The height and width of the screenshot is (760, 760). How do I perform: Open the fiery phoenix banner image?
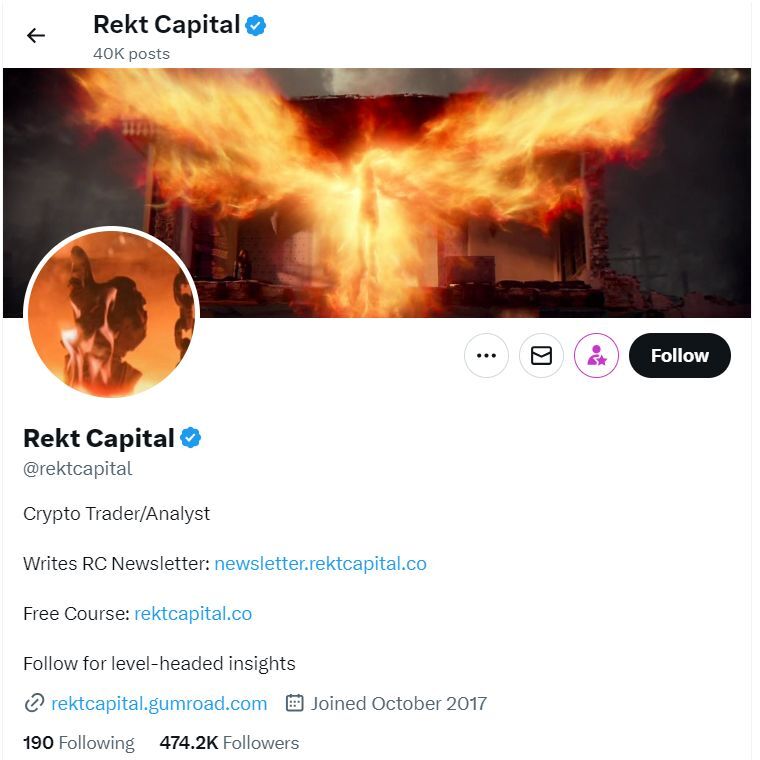pyautogui.click(x=450, y=180)
